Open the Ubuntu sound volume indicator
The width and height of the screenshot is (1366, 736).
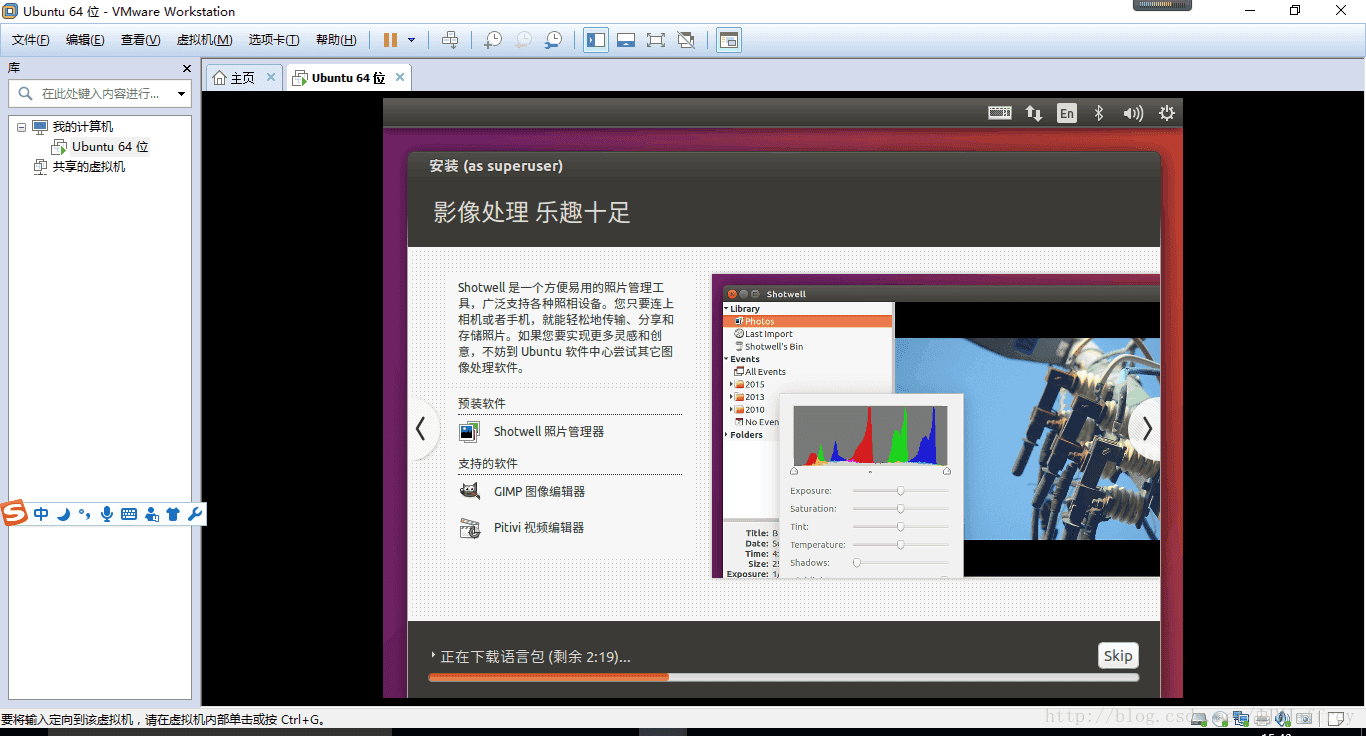1132,113
